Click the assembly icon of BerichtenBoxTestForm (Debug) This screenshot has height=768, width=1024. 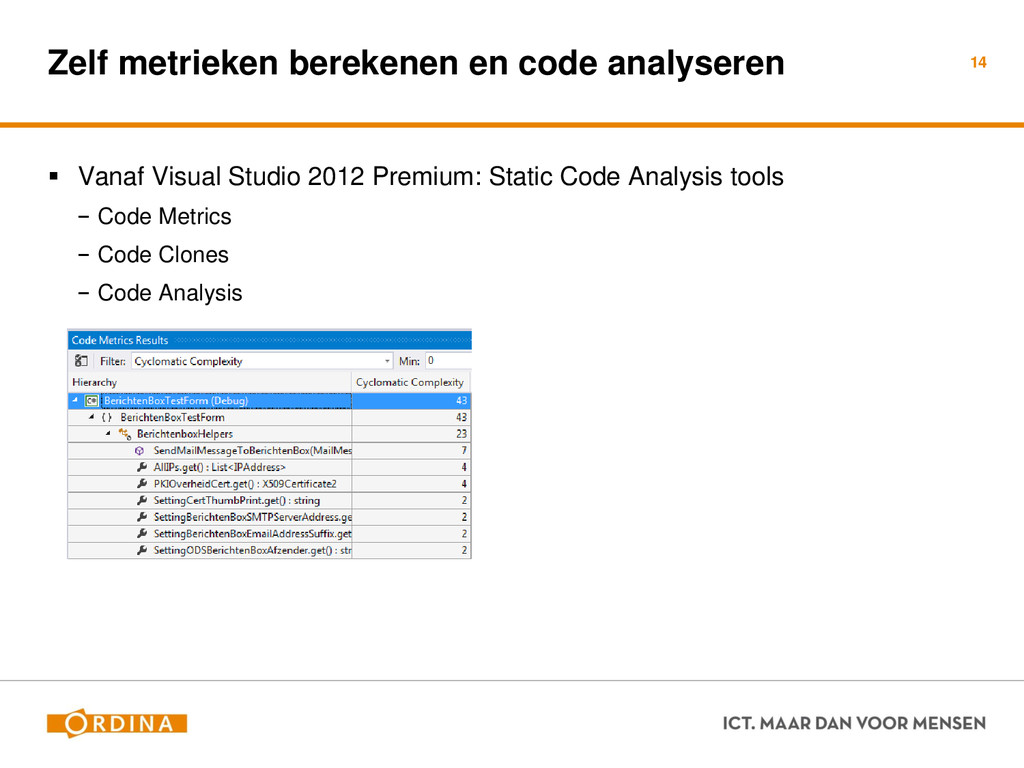pos(92,400)
